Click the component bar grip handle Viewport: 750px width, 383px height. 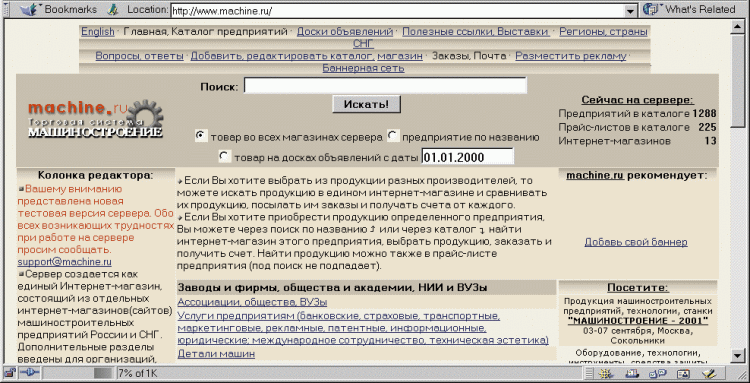pos(589,373)
